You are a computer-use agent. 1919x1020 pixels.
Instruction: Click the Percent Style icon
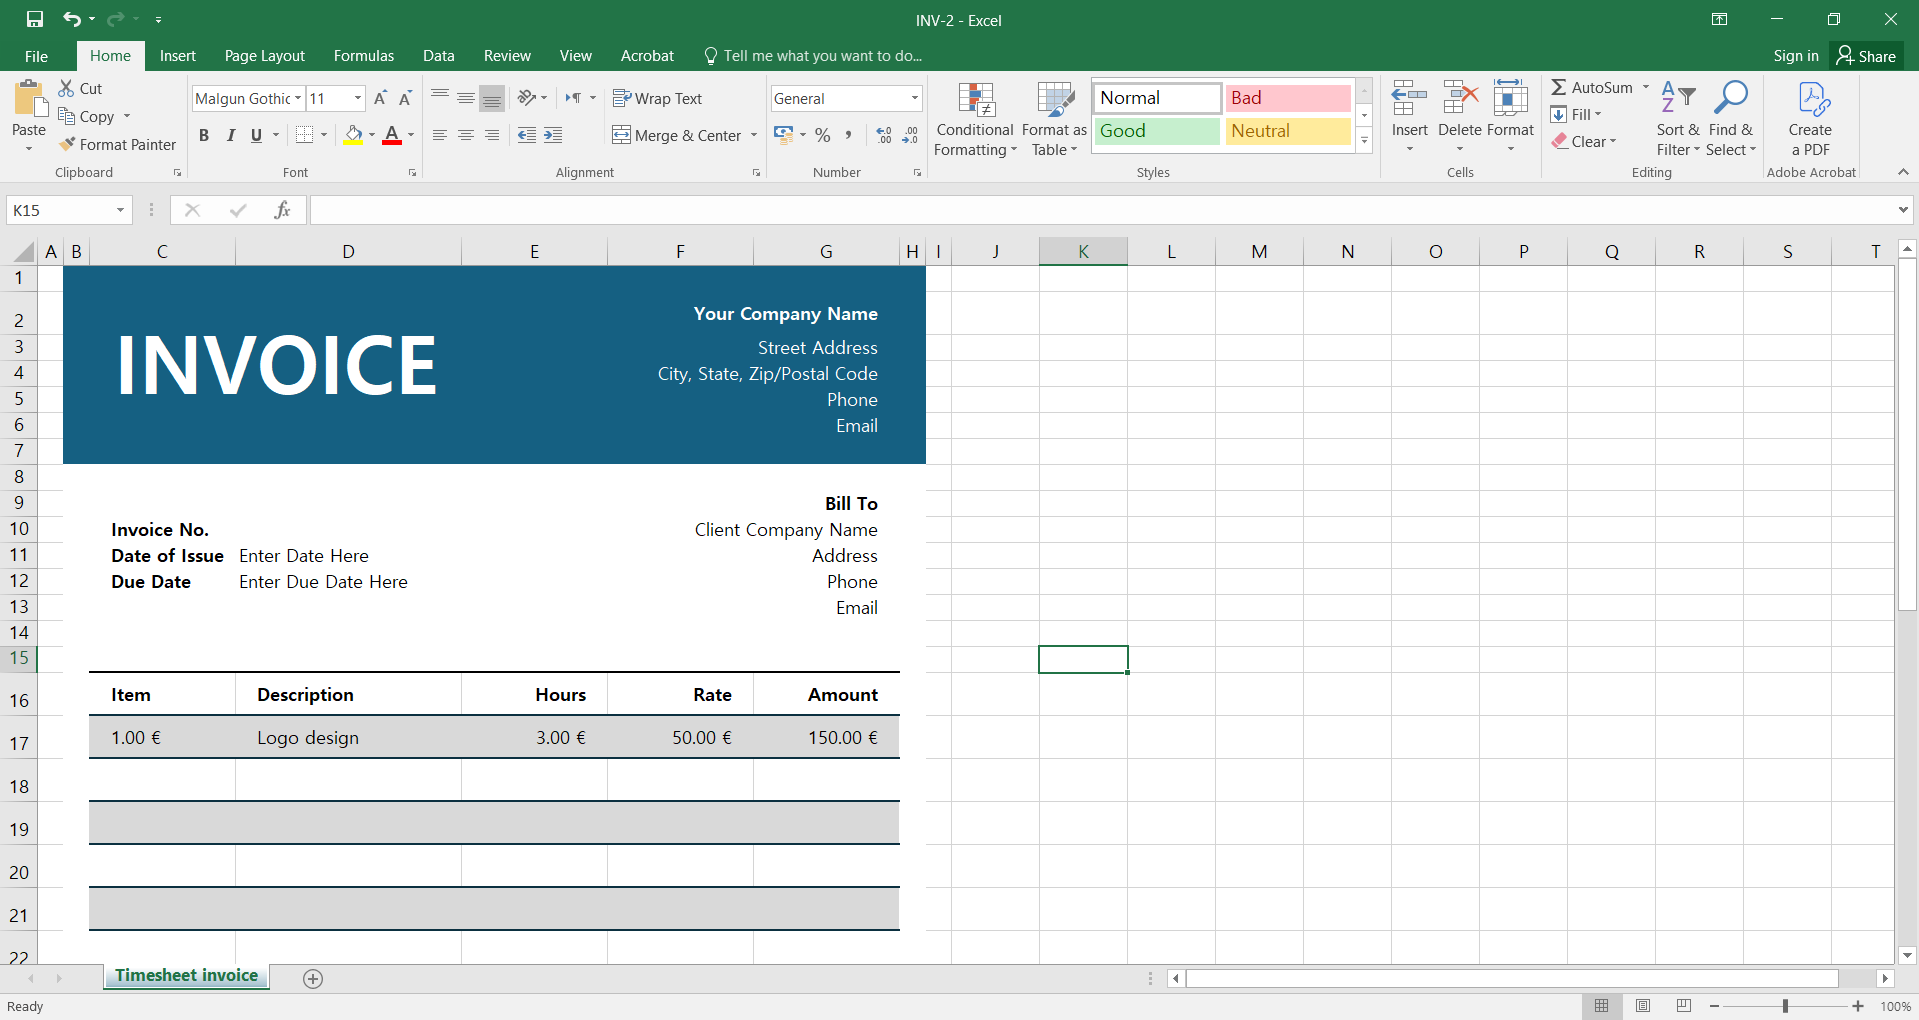(x=822, y=135)
